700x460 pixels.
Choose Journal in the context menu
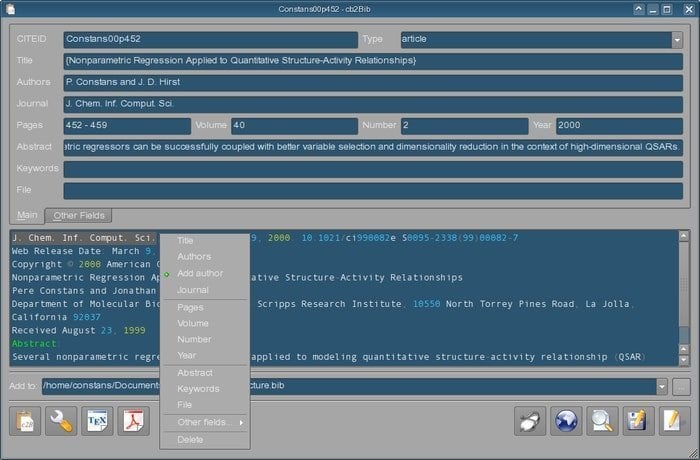[x=205, y=290]
